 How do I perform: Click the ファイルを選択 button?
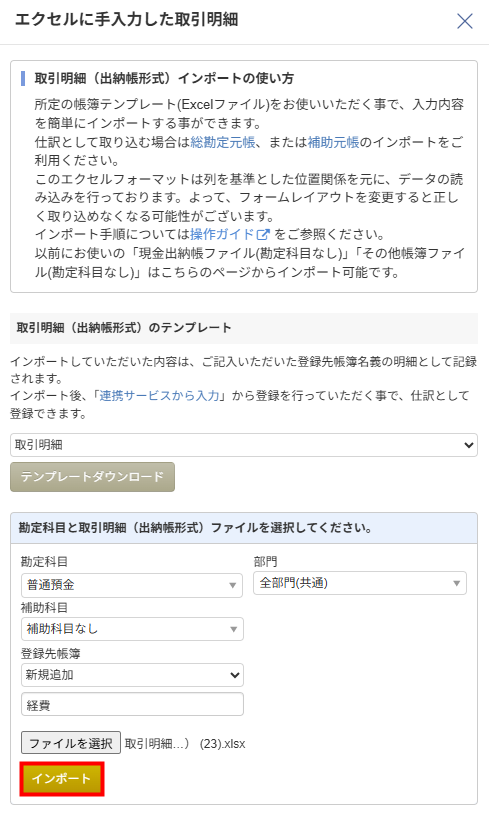pos(71,743)
